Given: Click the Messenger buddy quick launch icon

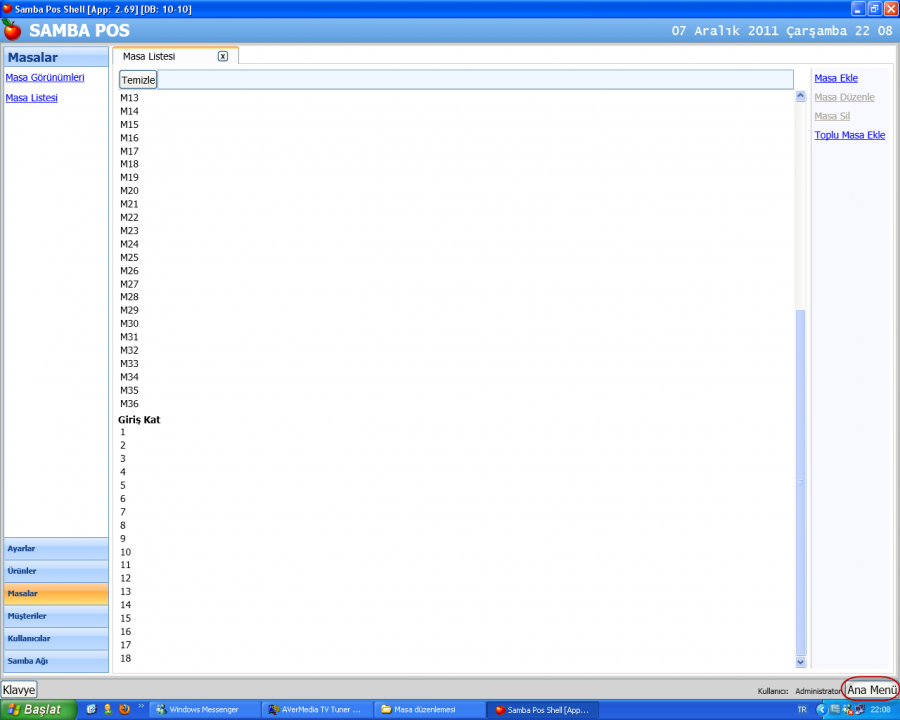Looking at the screenshot, I should point(107,710).
